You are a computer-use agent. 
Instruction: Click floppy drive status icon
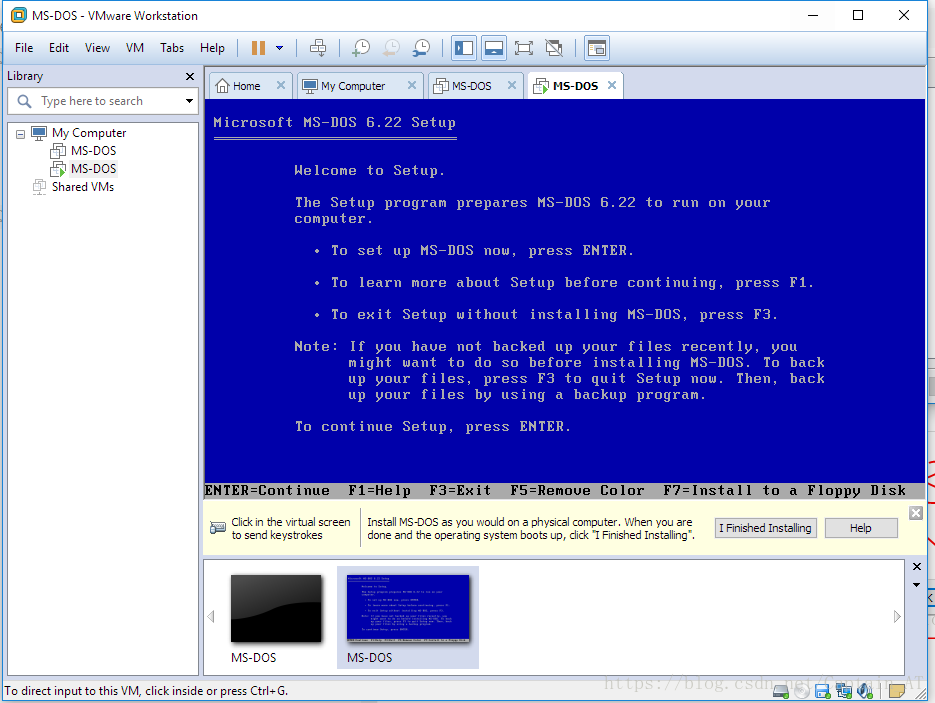(823, 691)
